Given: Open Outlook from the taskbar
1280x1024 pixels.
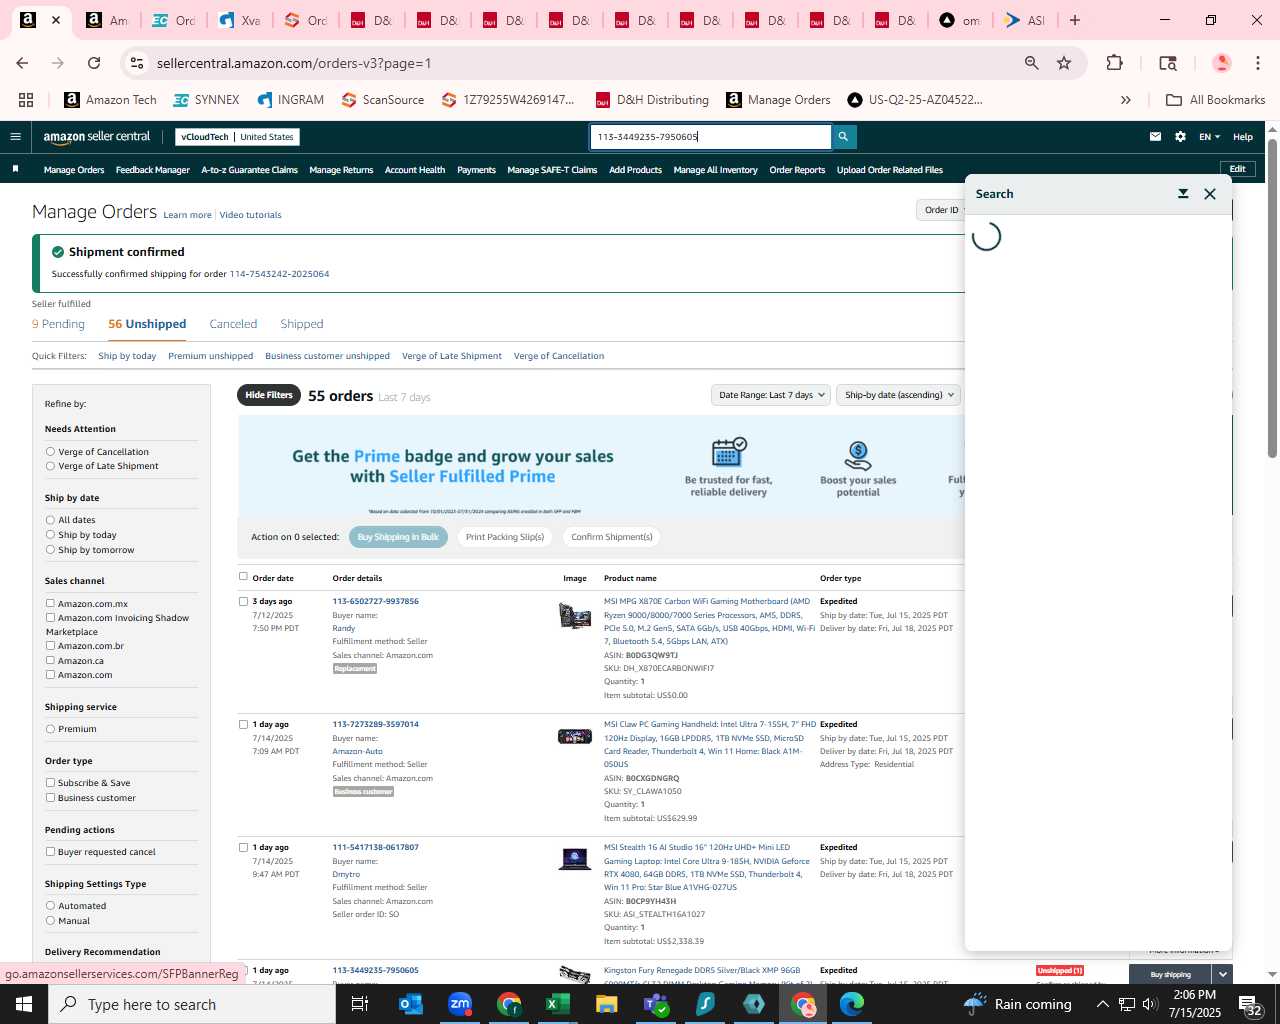Looking at the screenshot, I should [411, 1004].
